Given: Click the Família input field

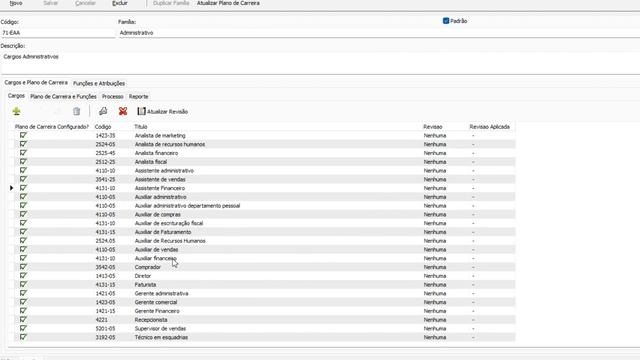Looking at the screenshot, I should coord(379,33).
